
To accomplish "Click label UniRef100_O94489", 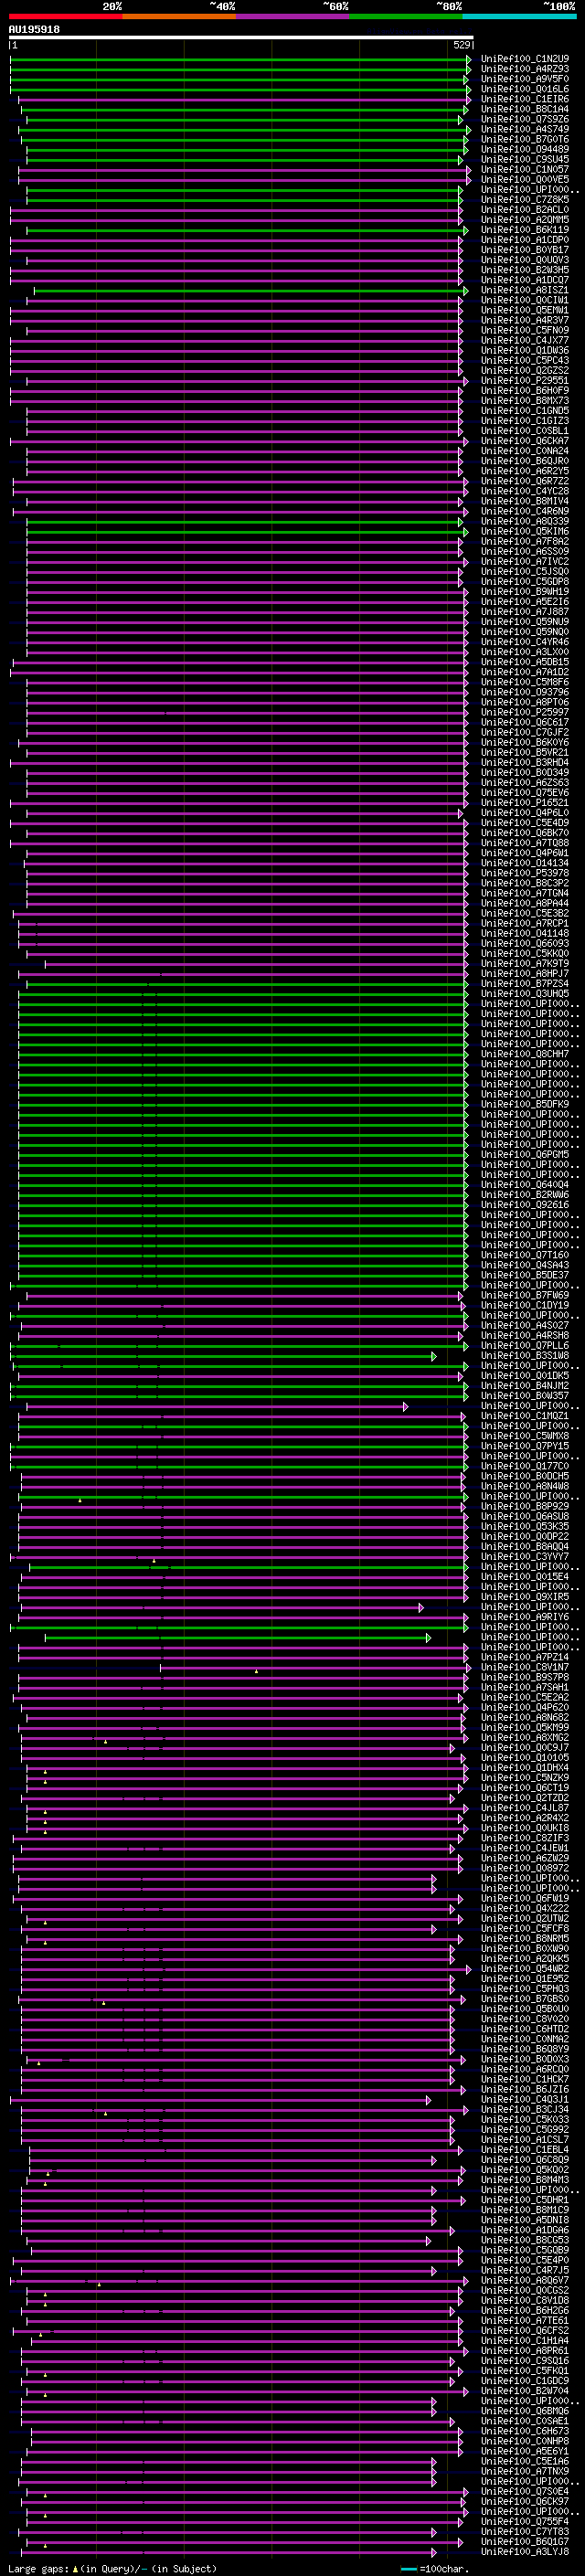I will (x=525, y=149).
